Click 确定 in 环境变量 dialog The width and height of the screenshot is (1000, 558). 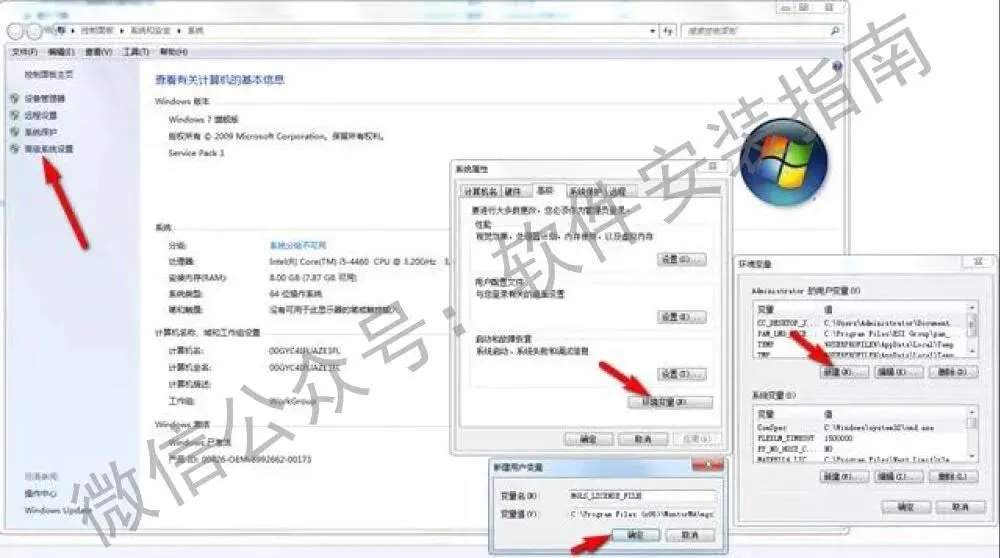(906, 507)
